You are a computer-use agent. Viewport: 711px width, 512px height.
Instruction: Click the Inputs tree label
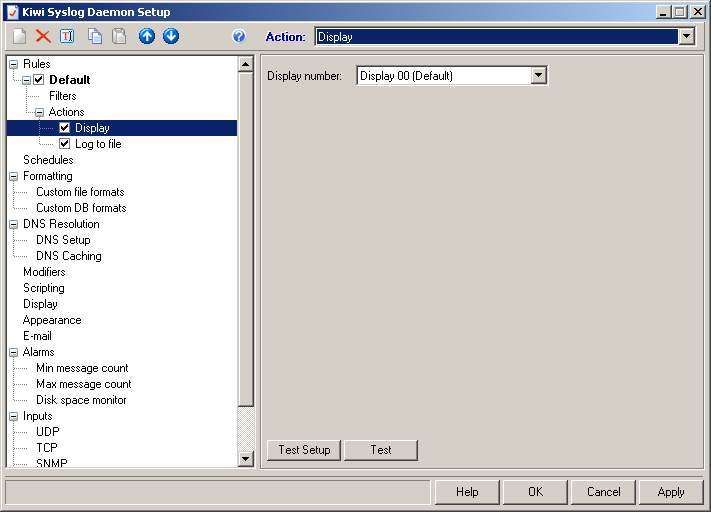[x=38, y=416]
